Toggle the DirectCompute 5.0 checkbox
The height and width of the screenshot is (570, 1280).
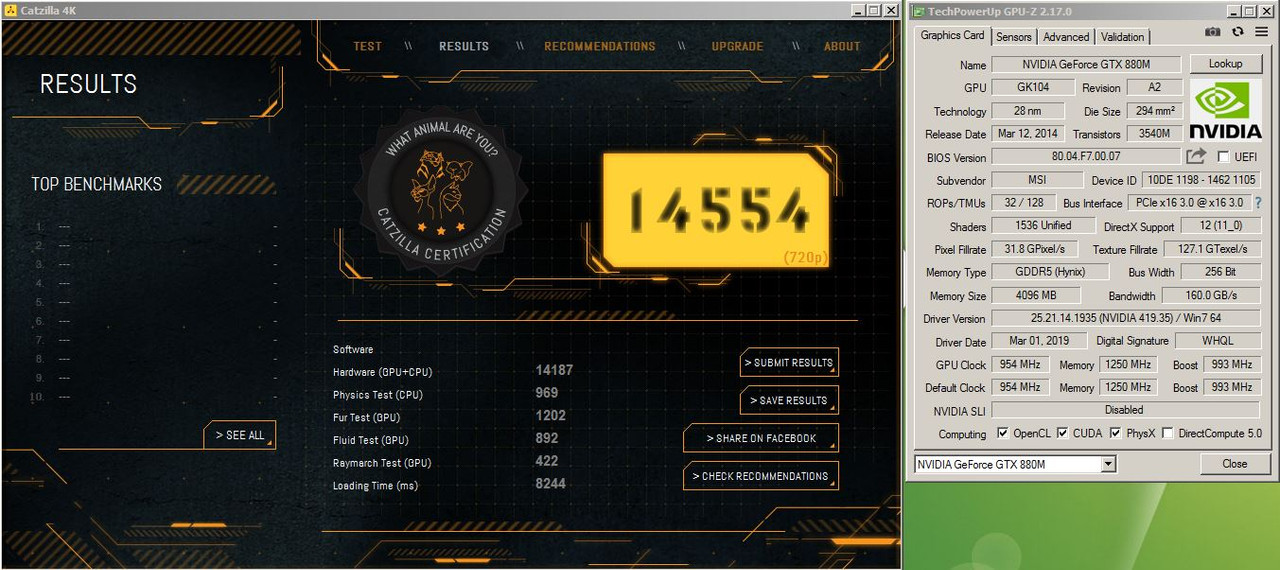click(x=1168, y=434)
